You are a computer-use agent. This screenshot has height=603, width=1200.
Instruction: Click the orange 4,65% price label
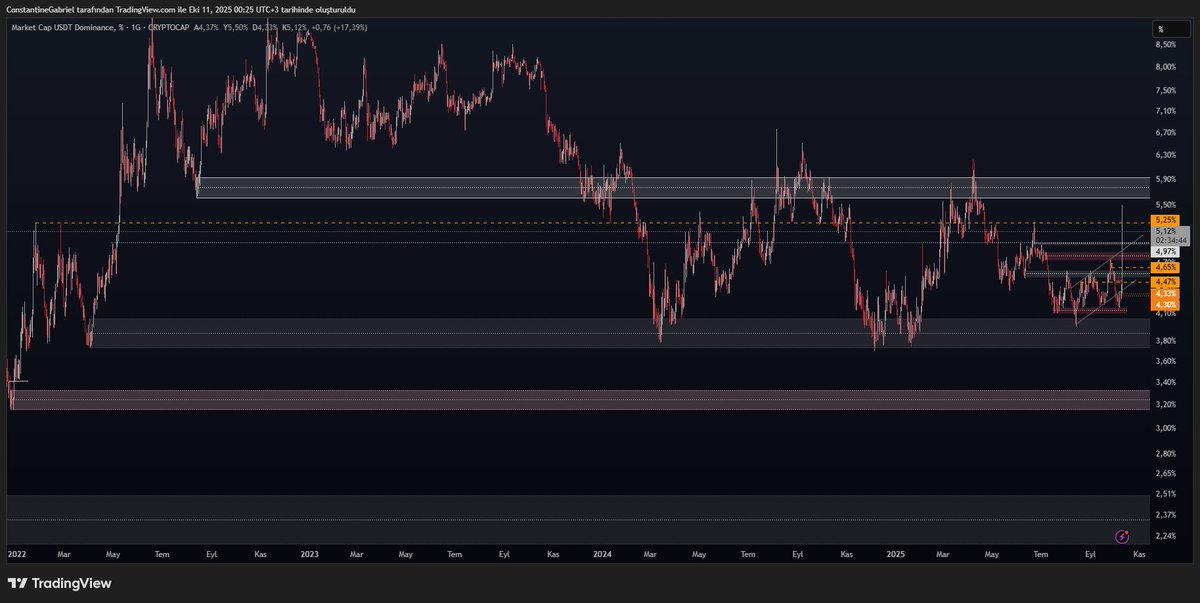(x=1166, y=268)
